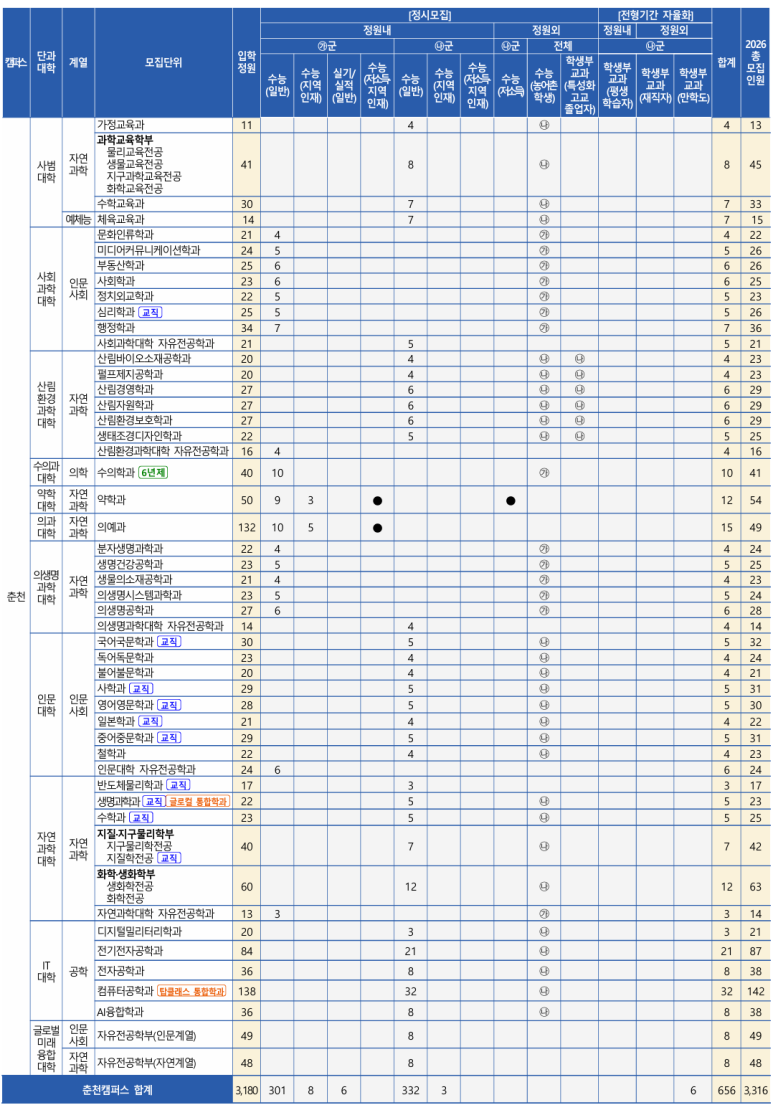773x1105 pixels.
Task: Click the 수능(농어촌학생) column header
Action: click(x=544, y=85)
